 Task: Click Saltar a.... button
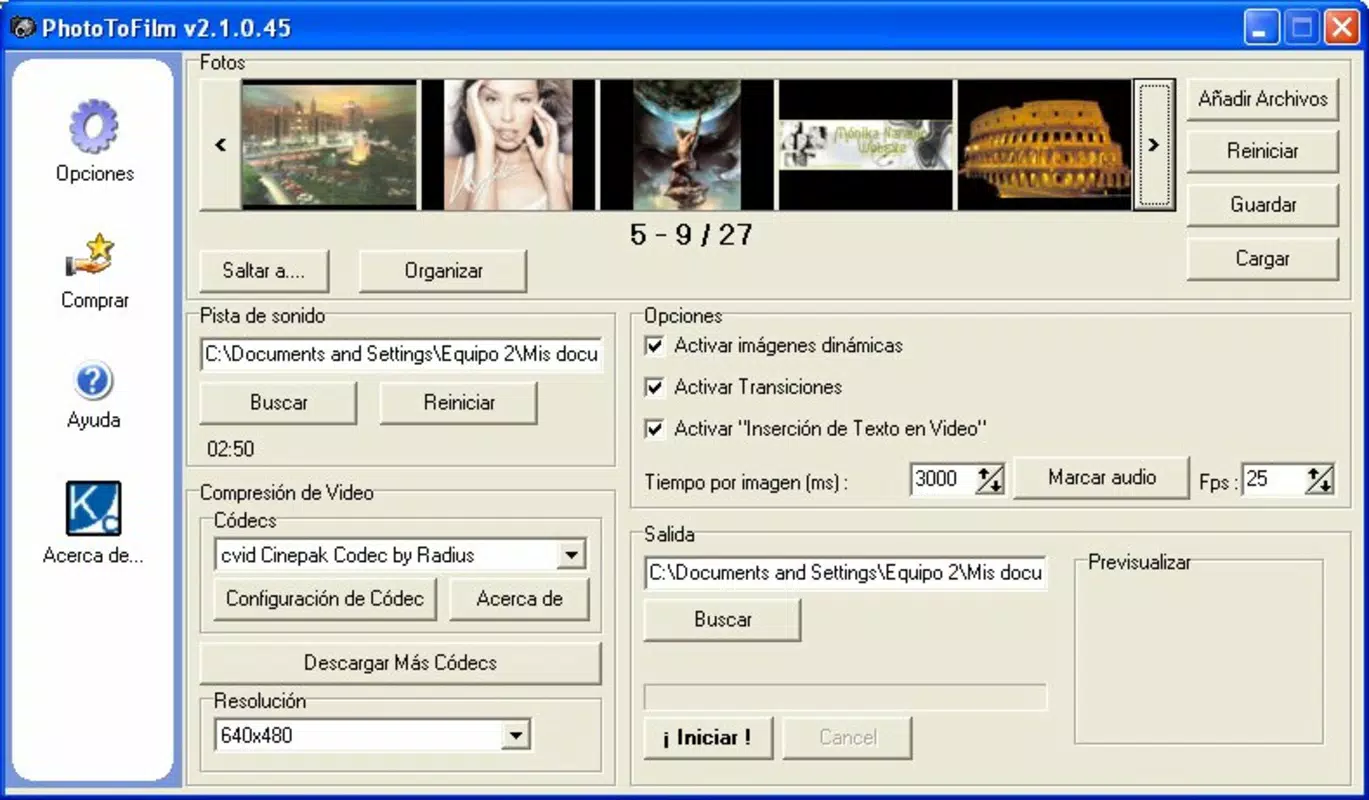pos(264,271)
